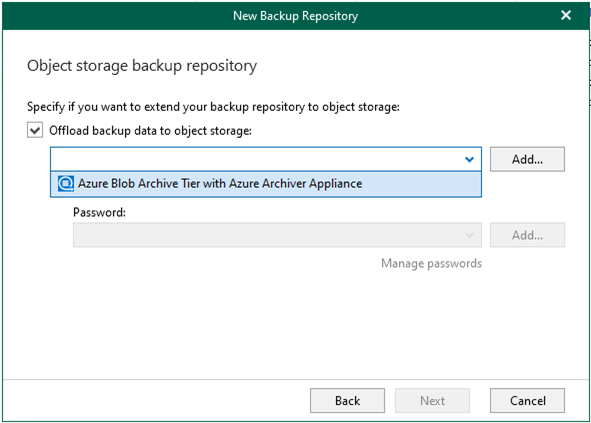Click the Next button
This screenshot has height=423, width=591.
pos(432,400)
